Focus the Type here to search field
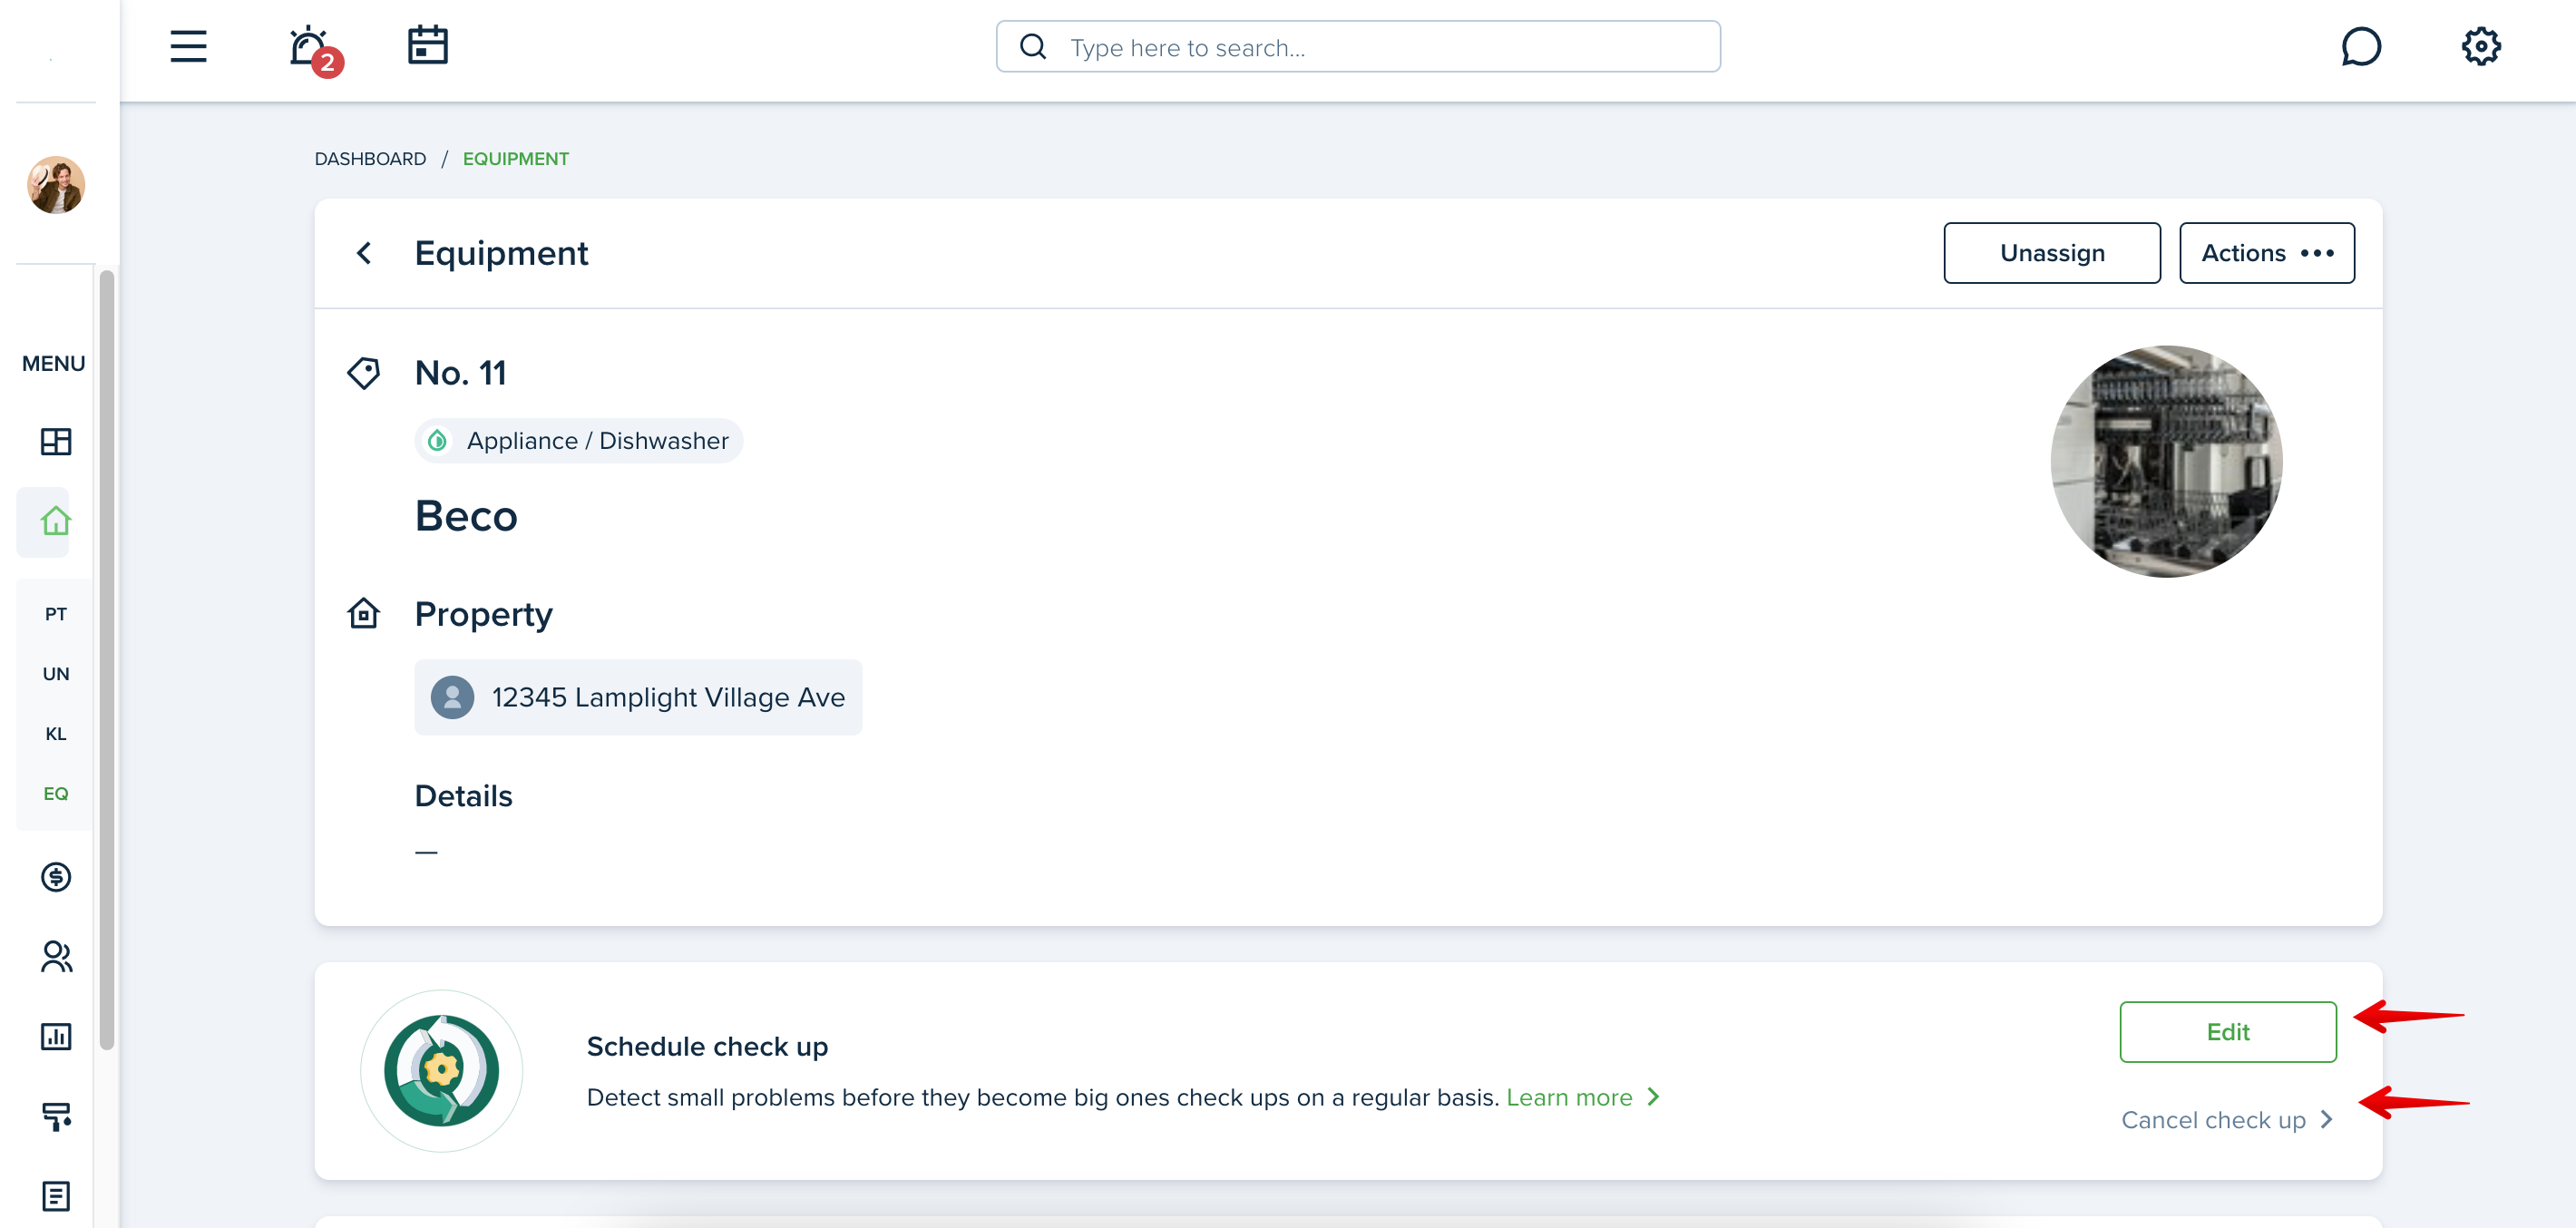The width and height of the screenshot is (2576, 1228). point(1358,47)
